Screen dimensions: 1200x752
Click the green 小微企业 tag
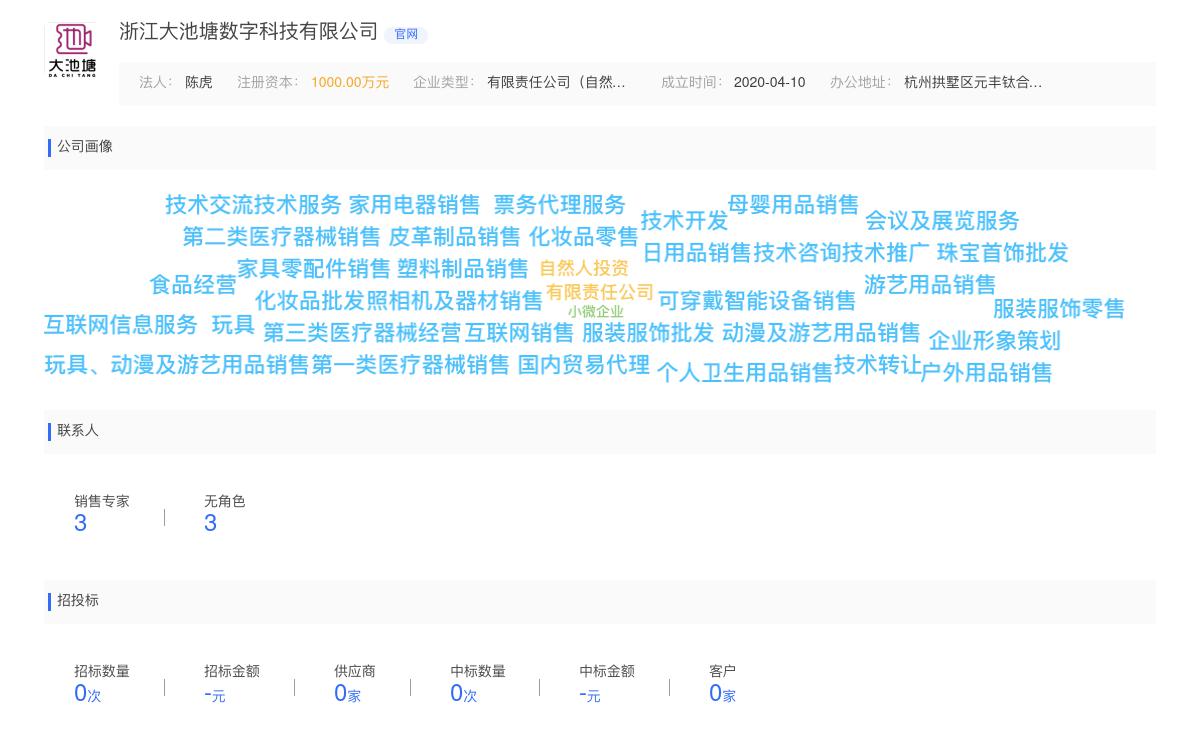coord(596,312)
